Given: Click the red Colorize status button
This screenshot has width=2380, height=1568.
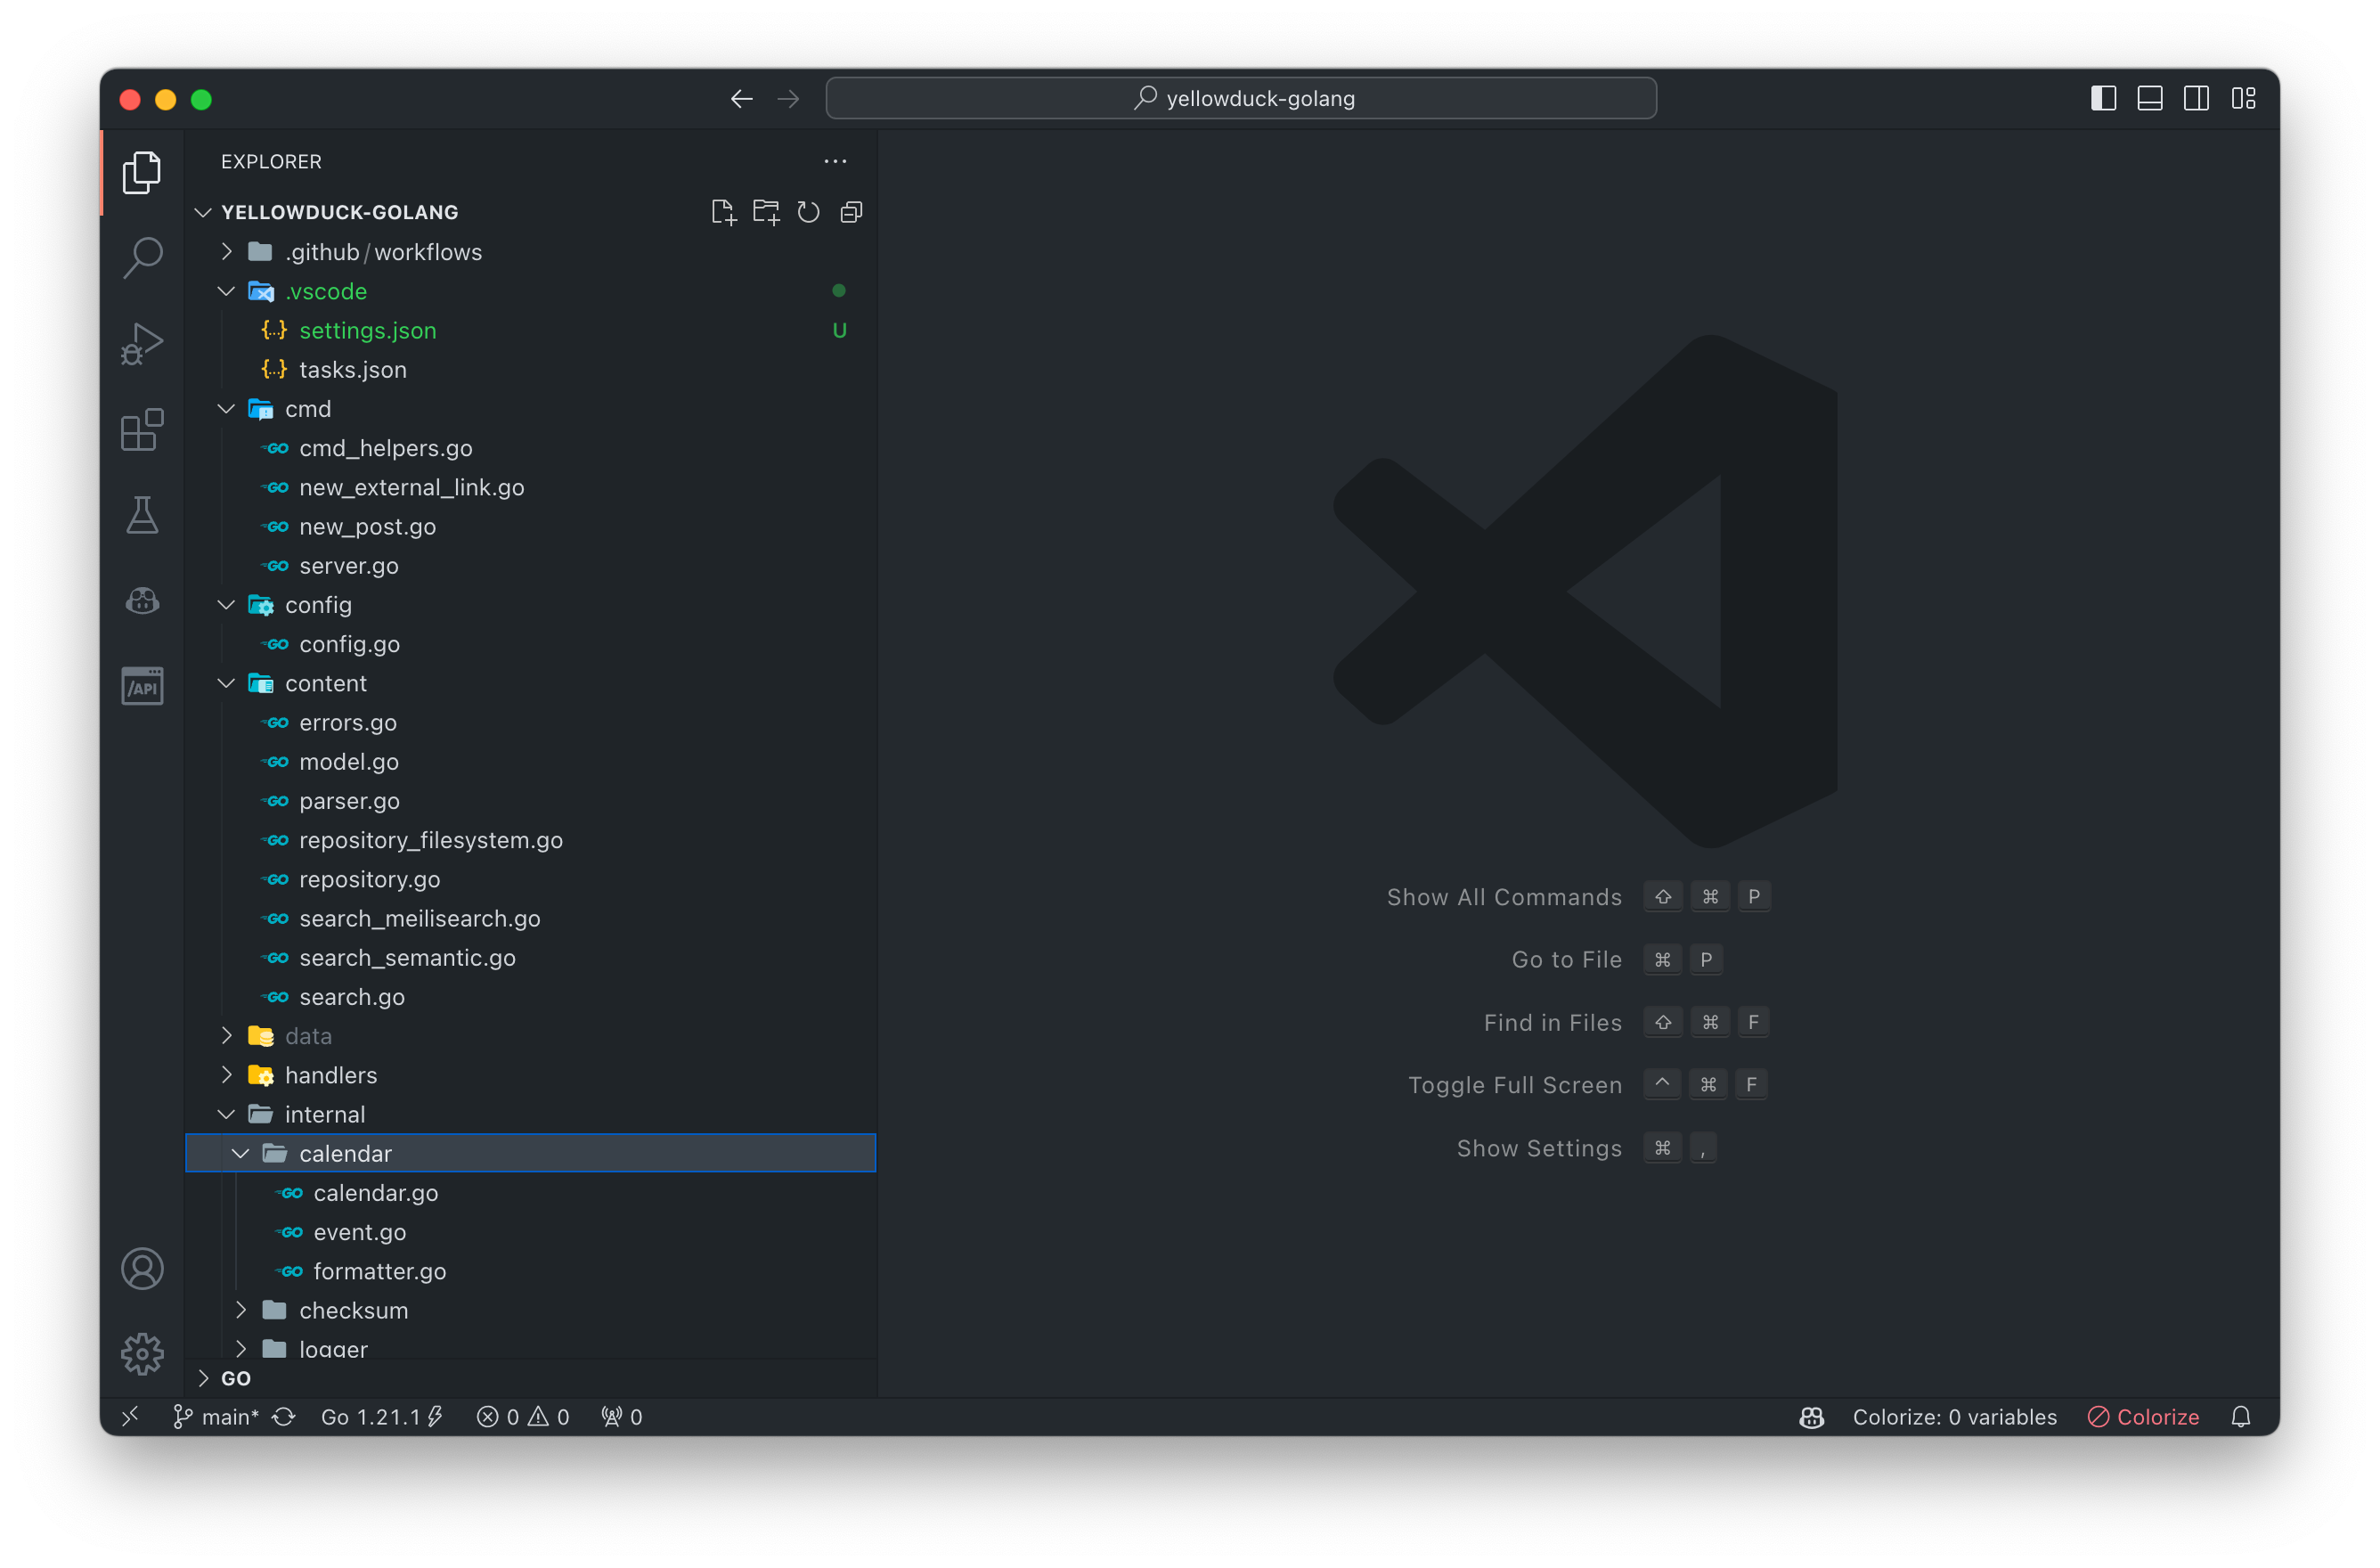Looking at the screenshot, I should tap(2143, 1416).
